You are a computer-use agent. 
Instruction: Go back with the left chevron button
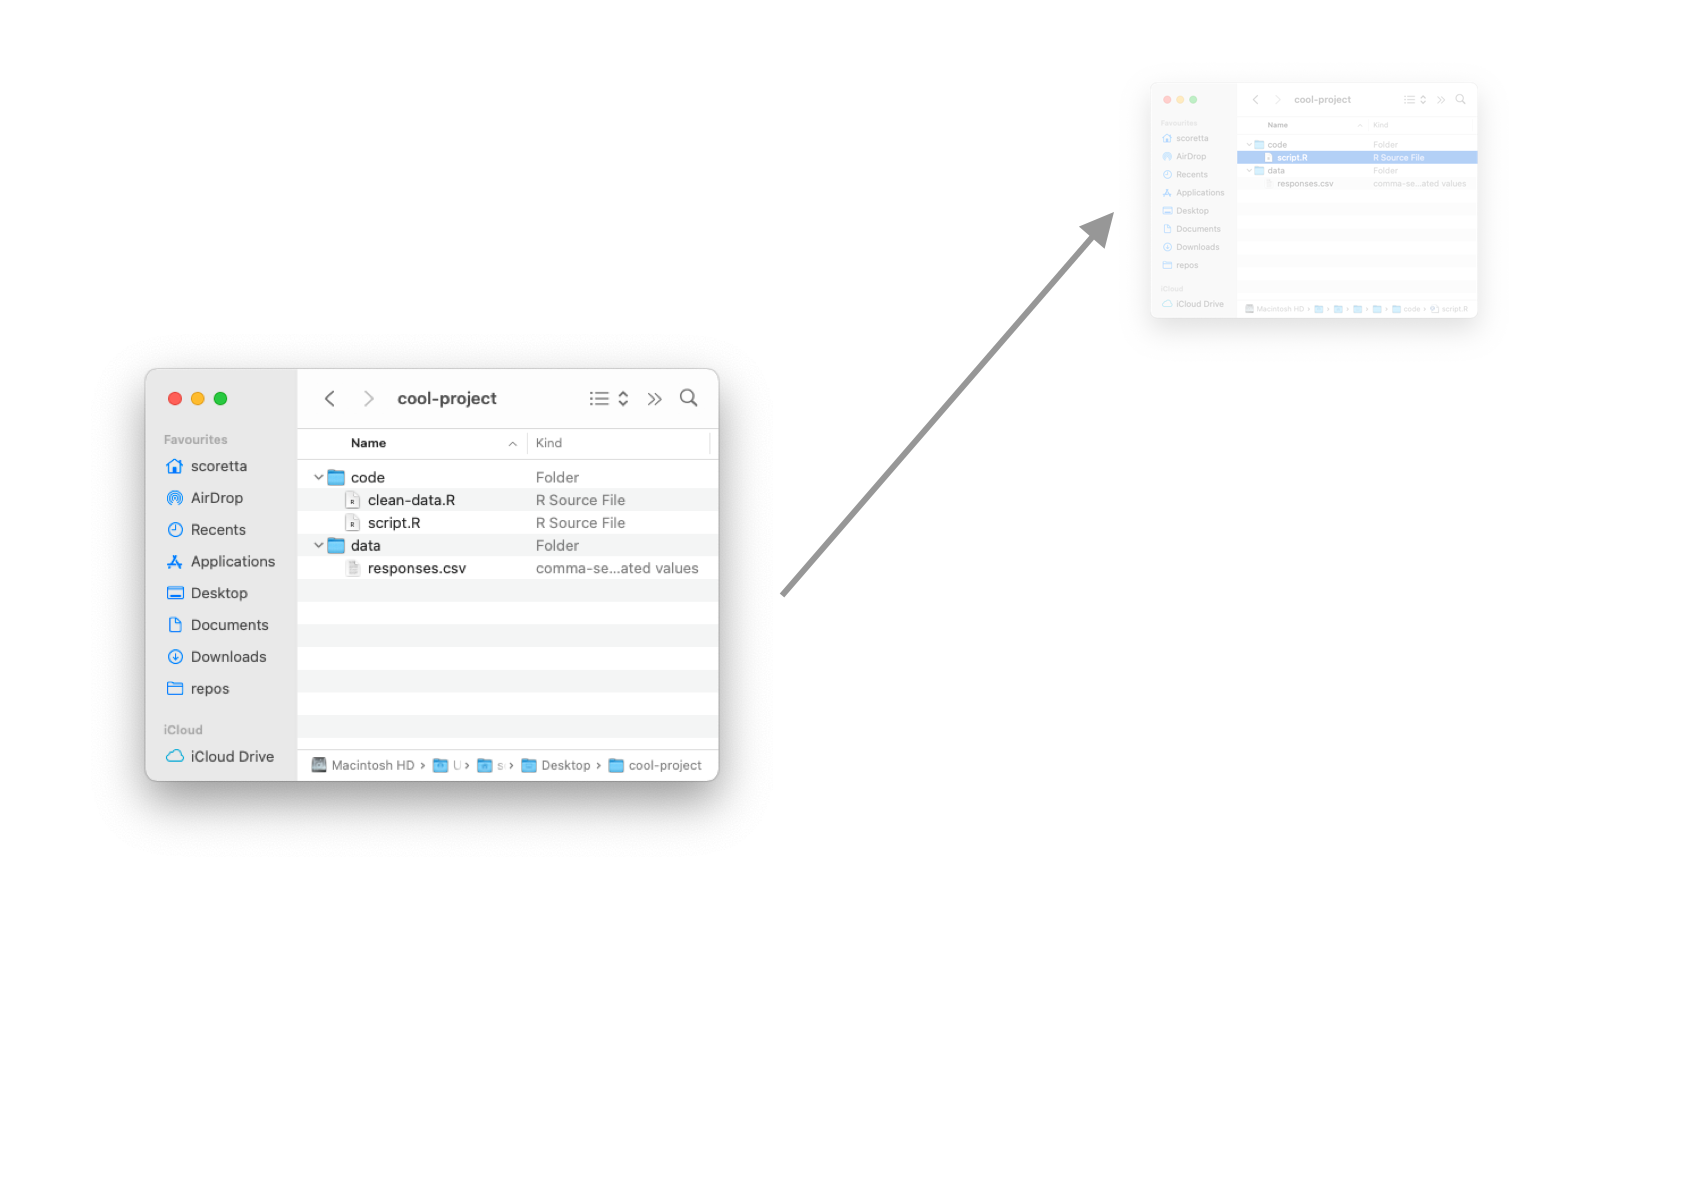[329, 398]
